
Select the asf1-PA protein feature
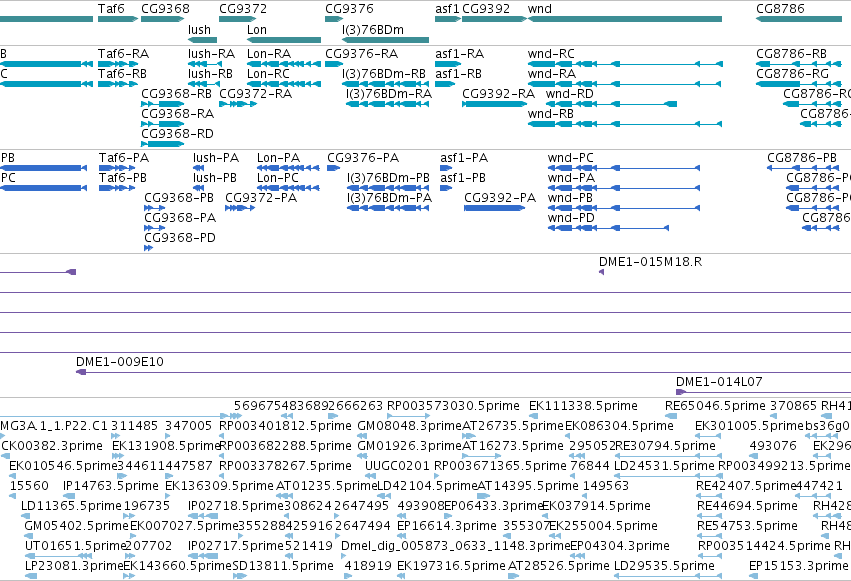point(446,168)
